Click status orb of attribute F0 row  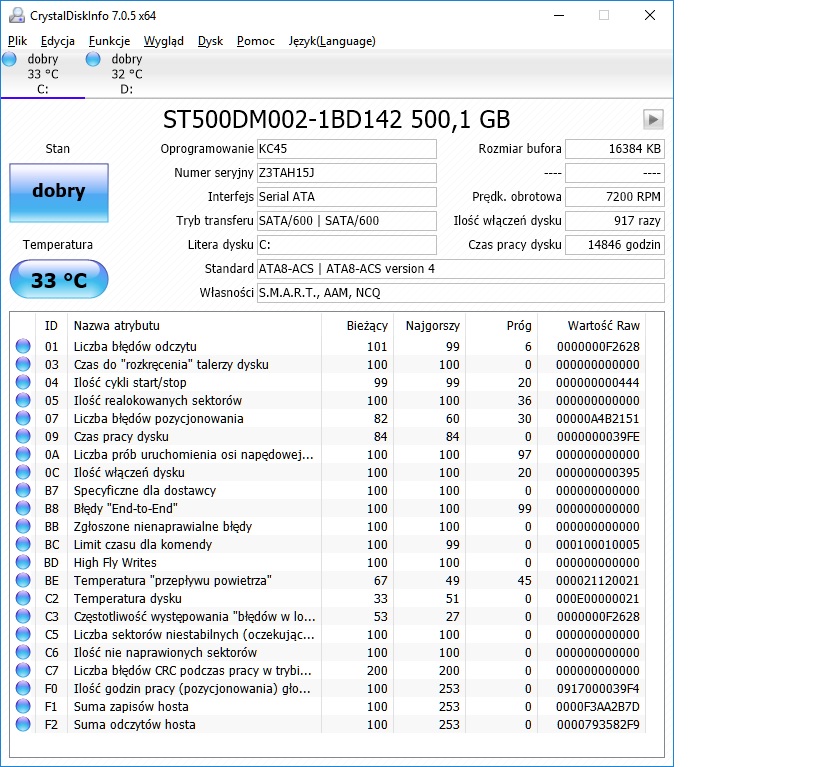click(23, 689)
